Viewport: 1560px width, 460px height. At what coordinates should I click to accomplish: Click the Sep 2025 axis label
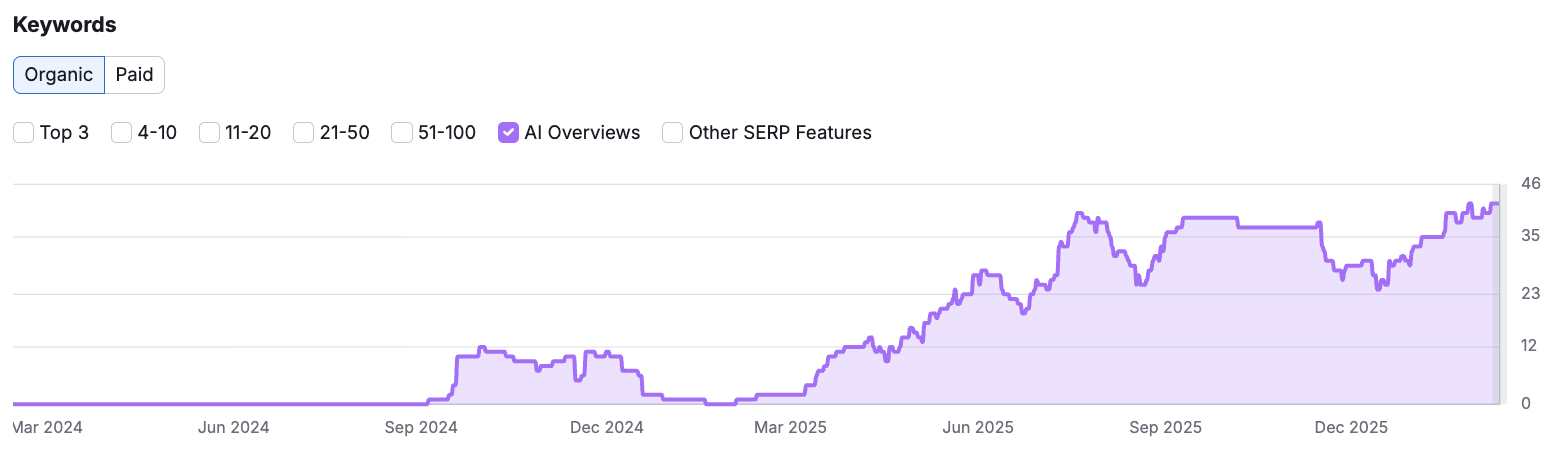click(1166, 428)
